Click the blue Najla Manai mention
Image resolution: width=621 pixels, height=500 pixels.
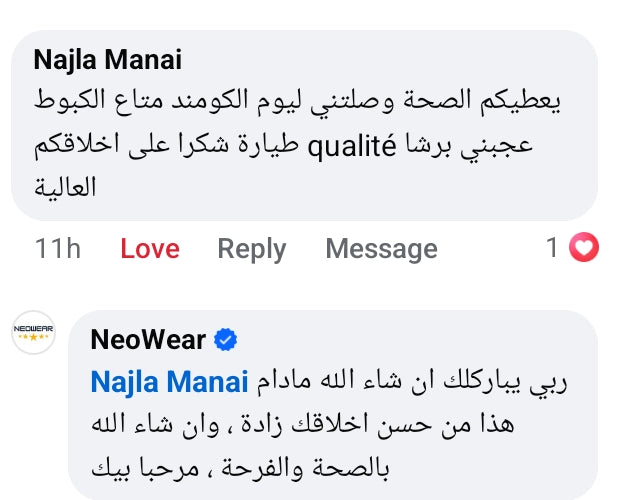tap(169, 382)
